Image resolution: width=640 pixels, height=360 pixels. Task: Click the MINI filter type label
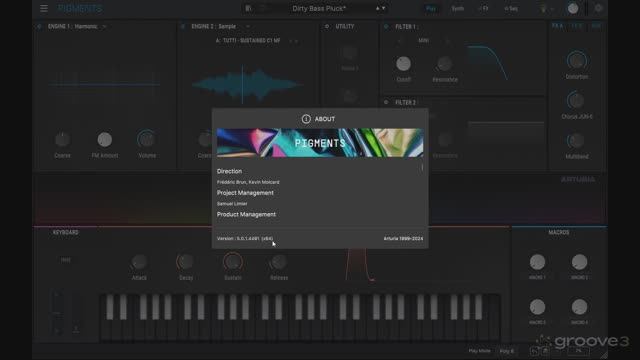tap(423, 41)
